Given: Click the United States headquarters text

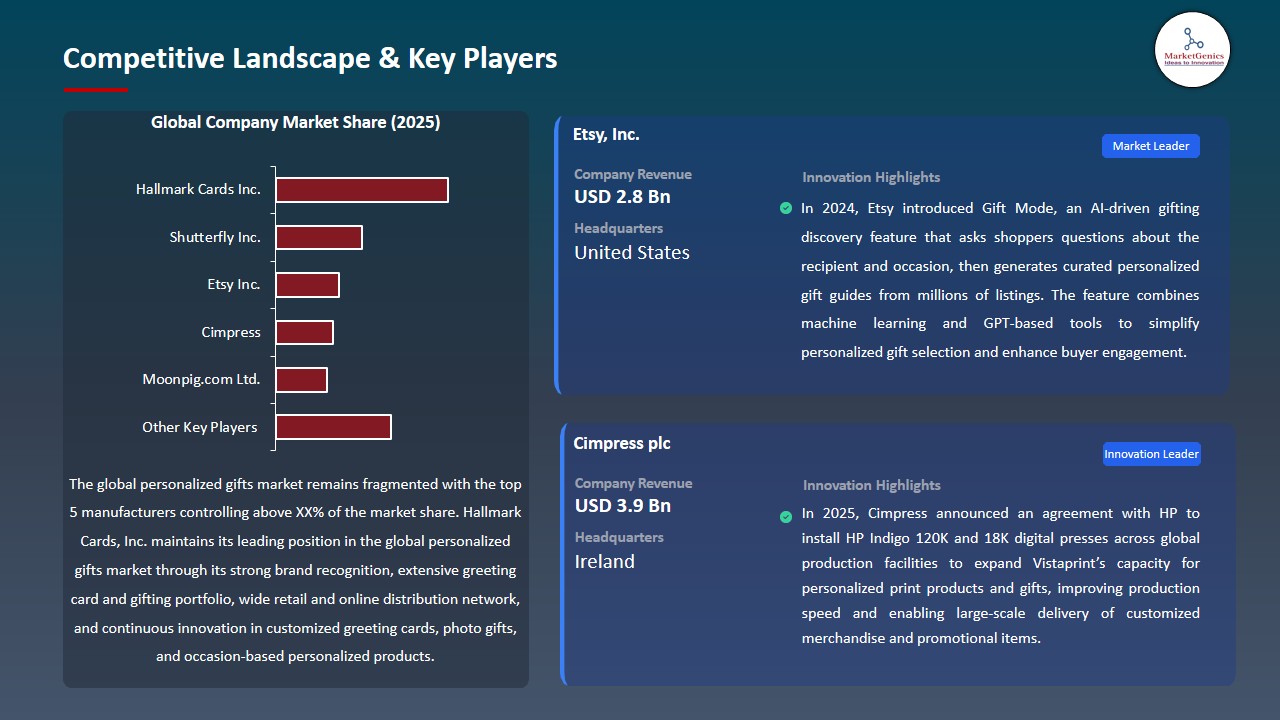Looking at the screenshot, I should click(632, 253).
